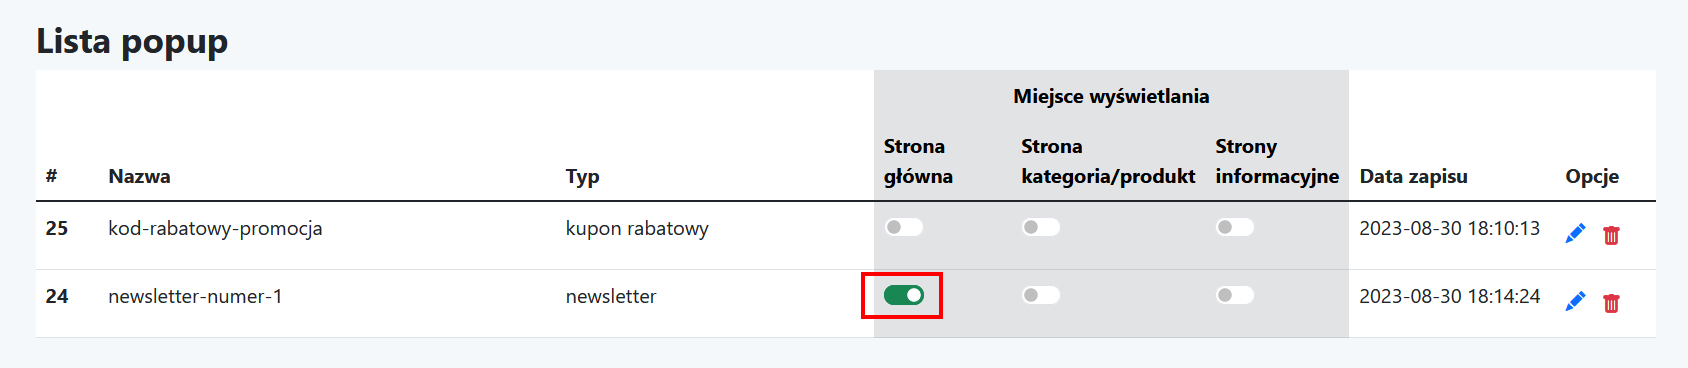Enable Strona główna for kod-rabatowy-promocja
The width and height of the screenshot is (1688, 368).
(903, 227)
